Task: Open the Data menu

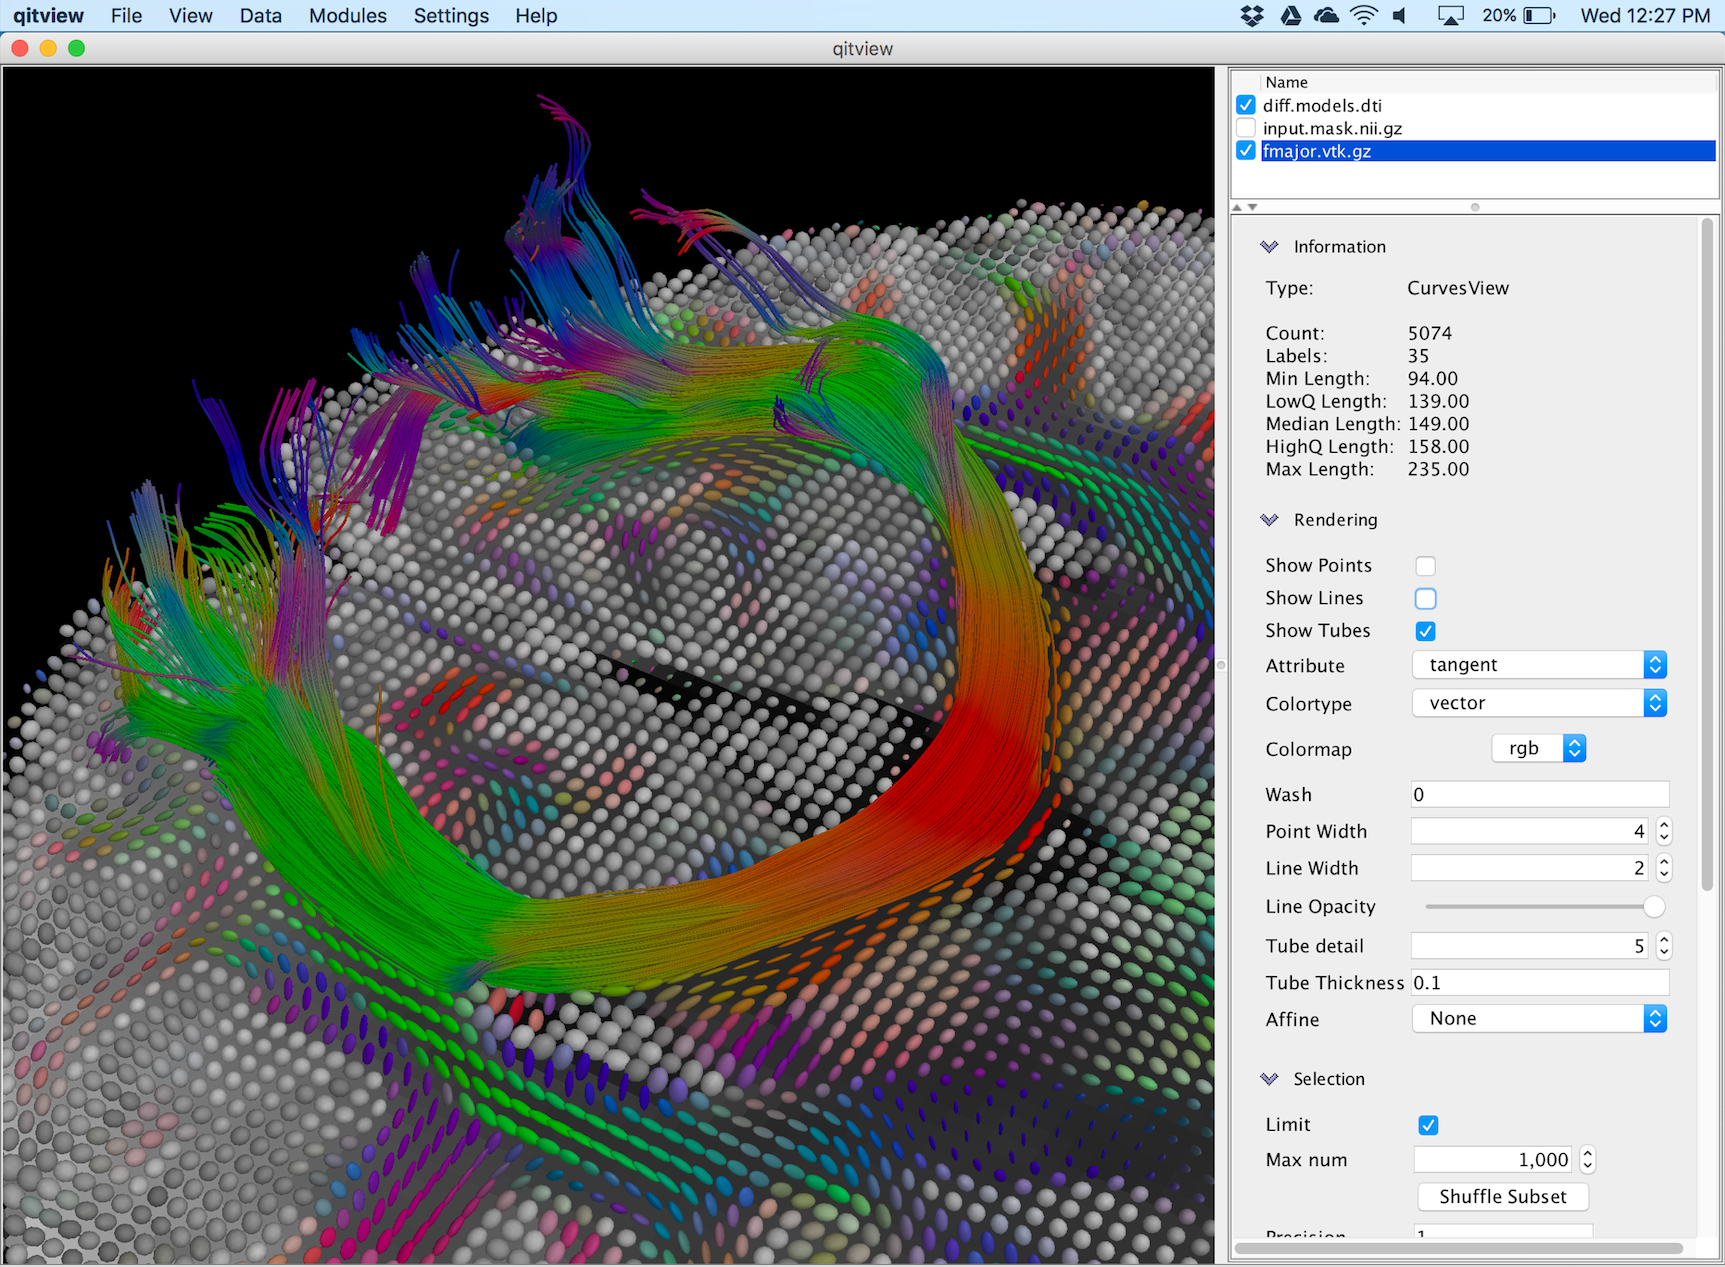Action: click(260, 16)
